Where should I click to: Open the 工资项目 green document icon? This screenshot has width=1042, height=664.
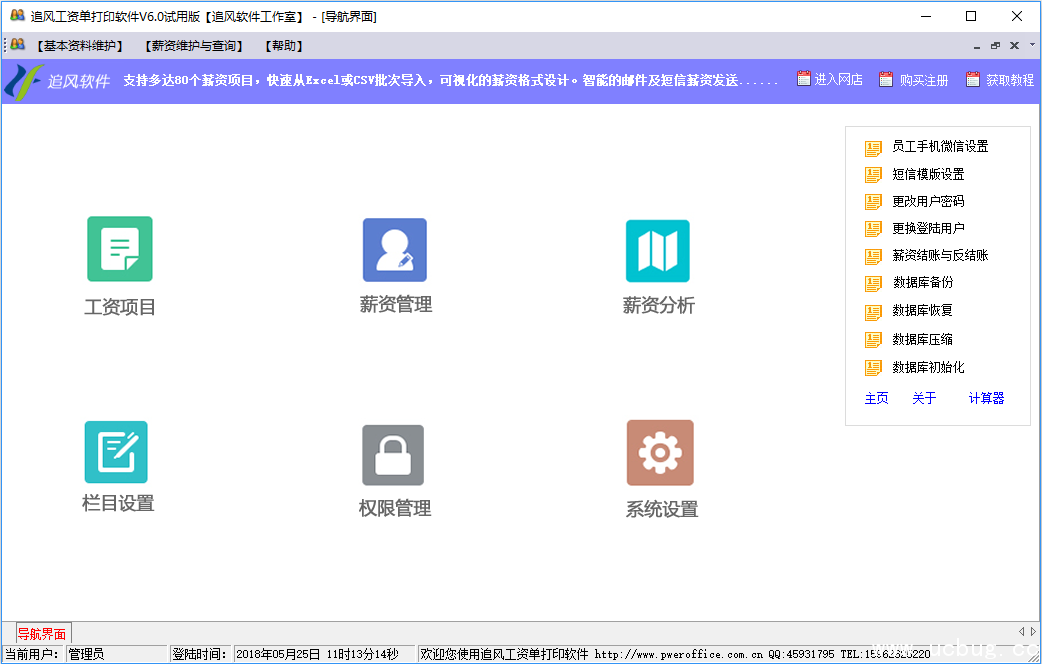click(120, 249)
